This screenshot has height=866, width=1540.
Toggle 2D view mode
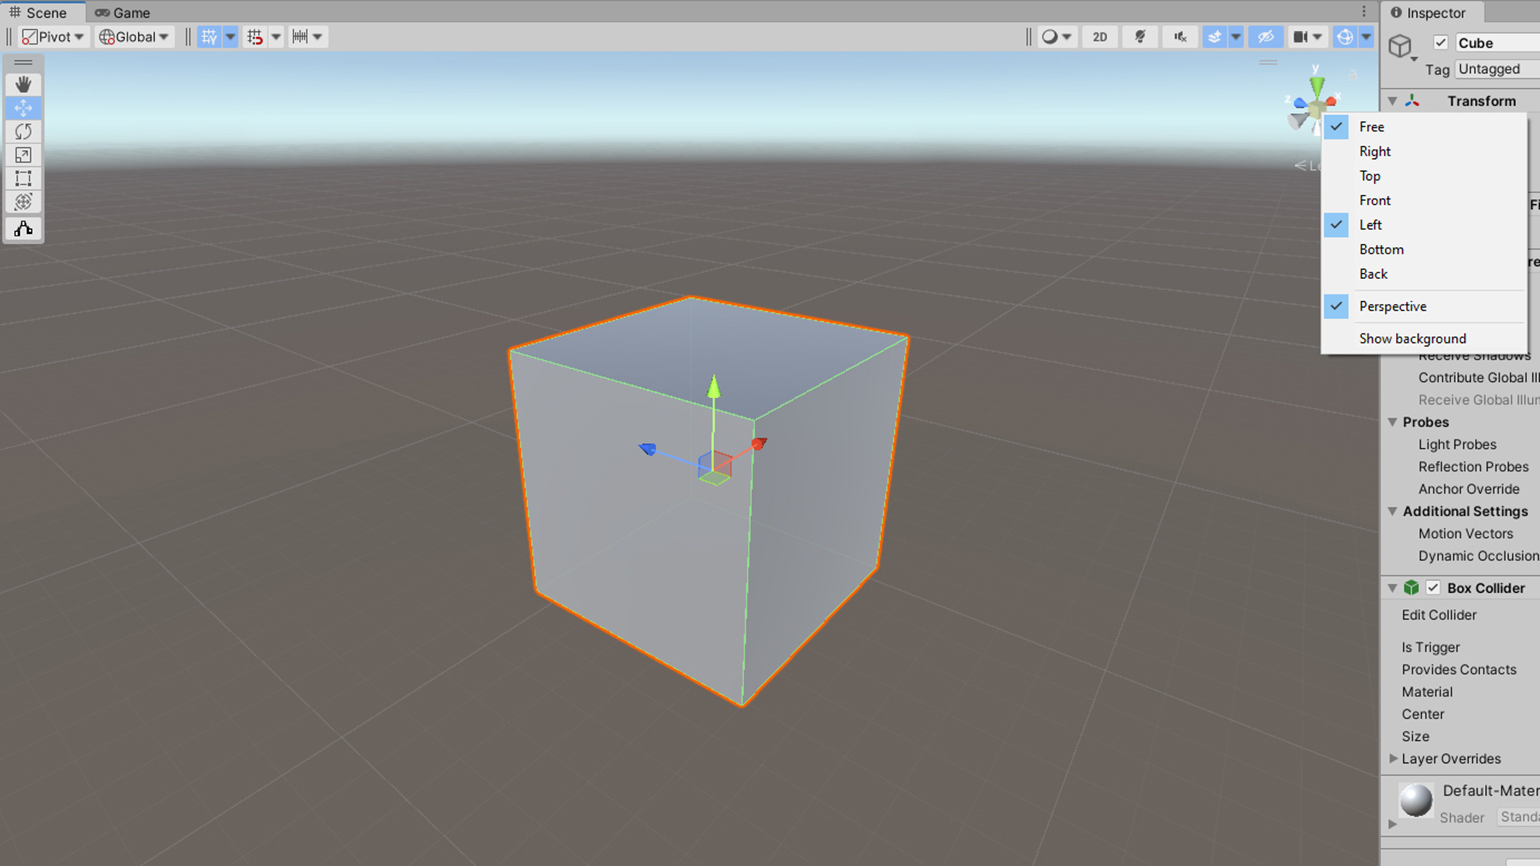(1099, 37)
